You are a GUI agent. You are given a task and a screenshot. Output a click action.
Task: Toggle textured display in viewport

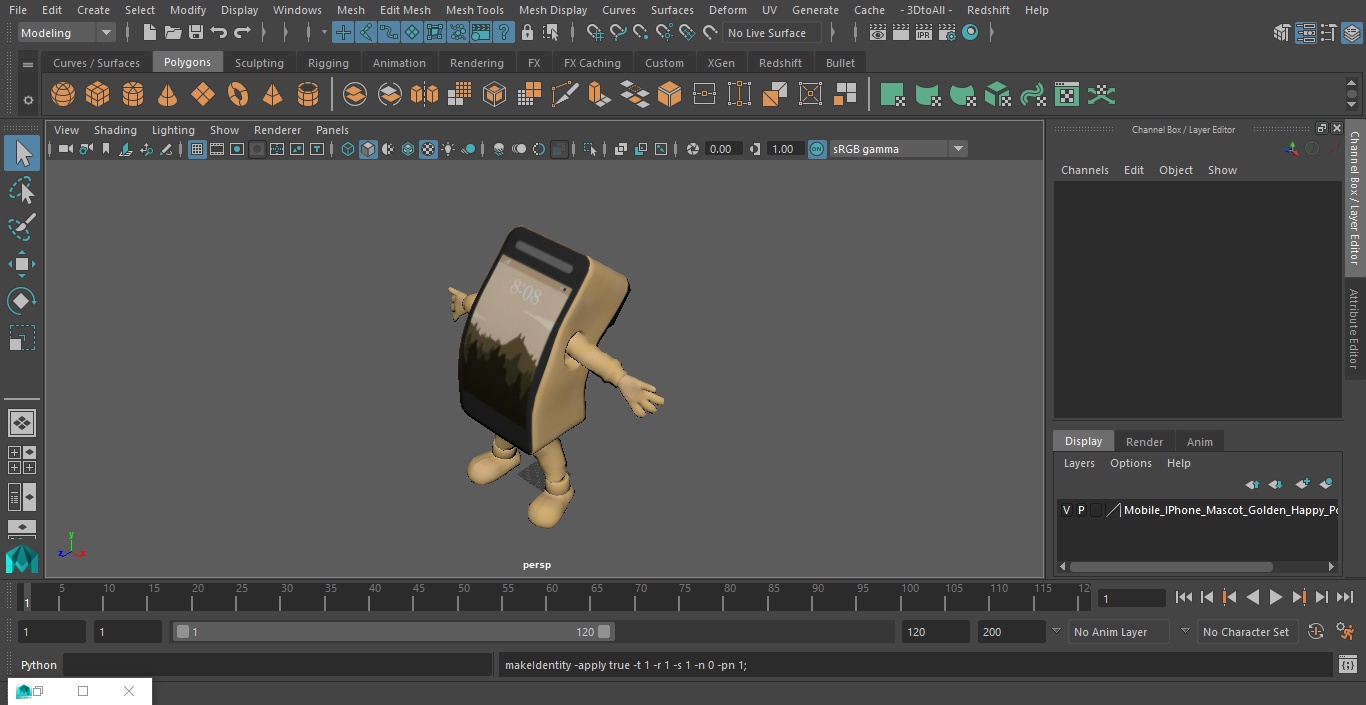(x=428, y=149)
